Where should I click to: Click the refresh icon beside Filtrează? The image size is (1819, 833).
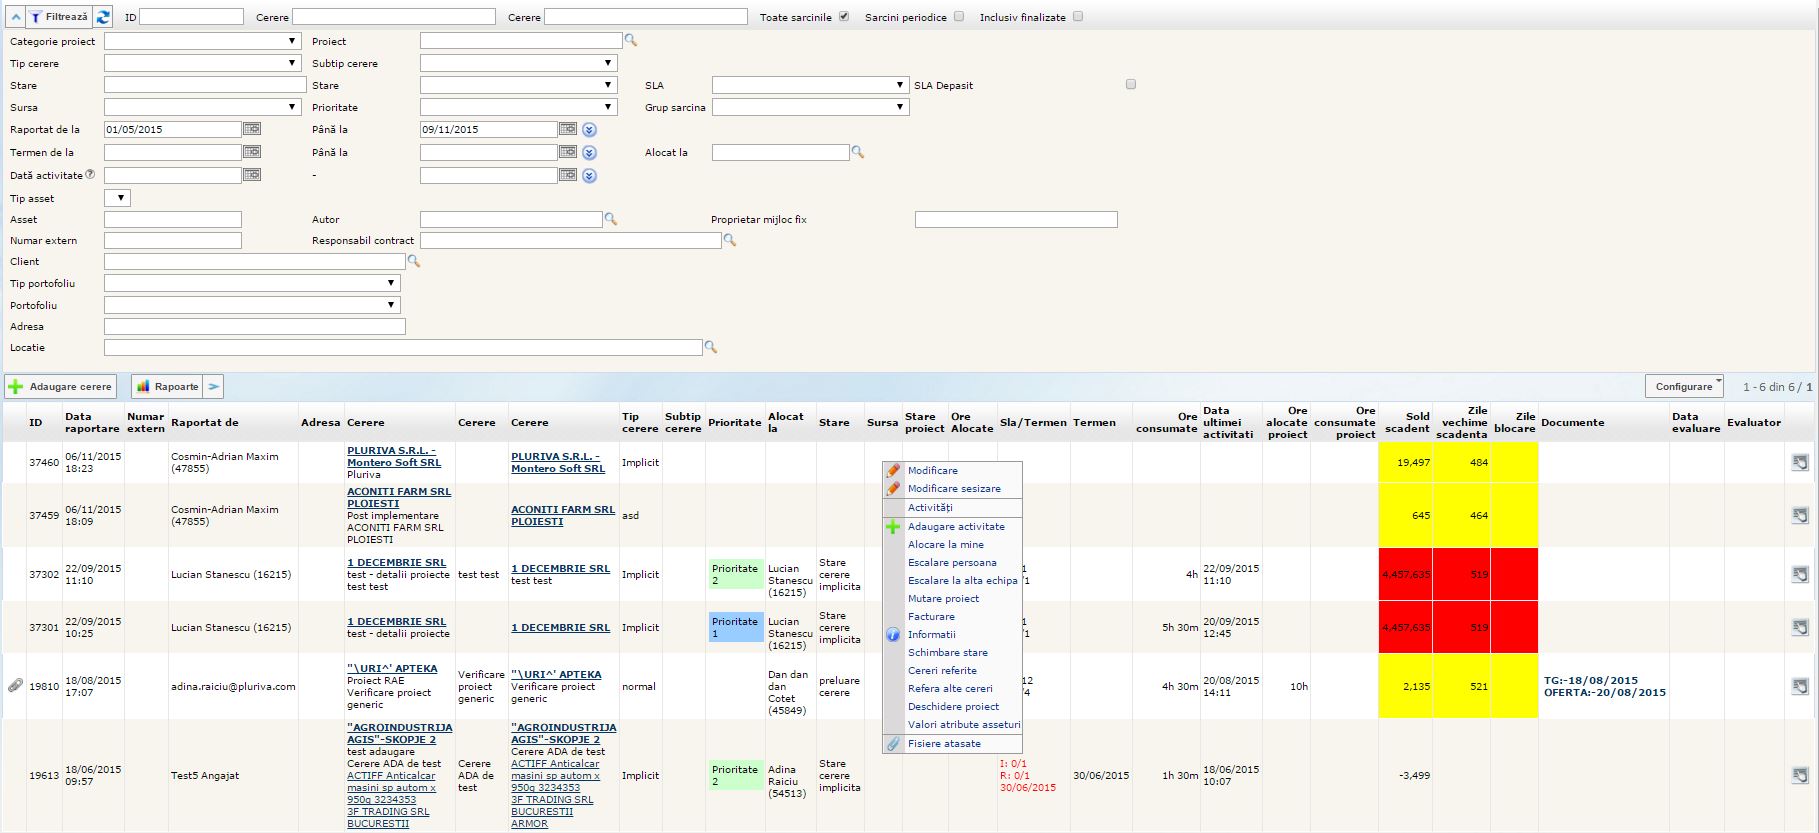(103, 17)
